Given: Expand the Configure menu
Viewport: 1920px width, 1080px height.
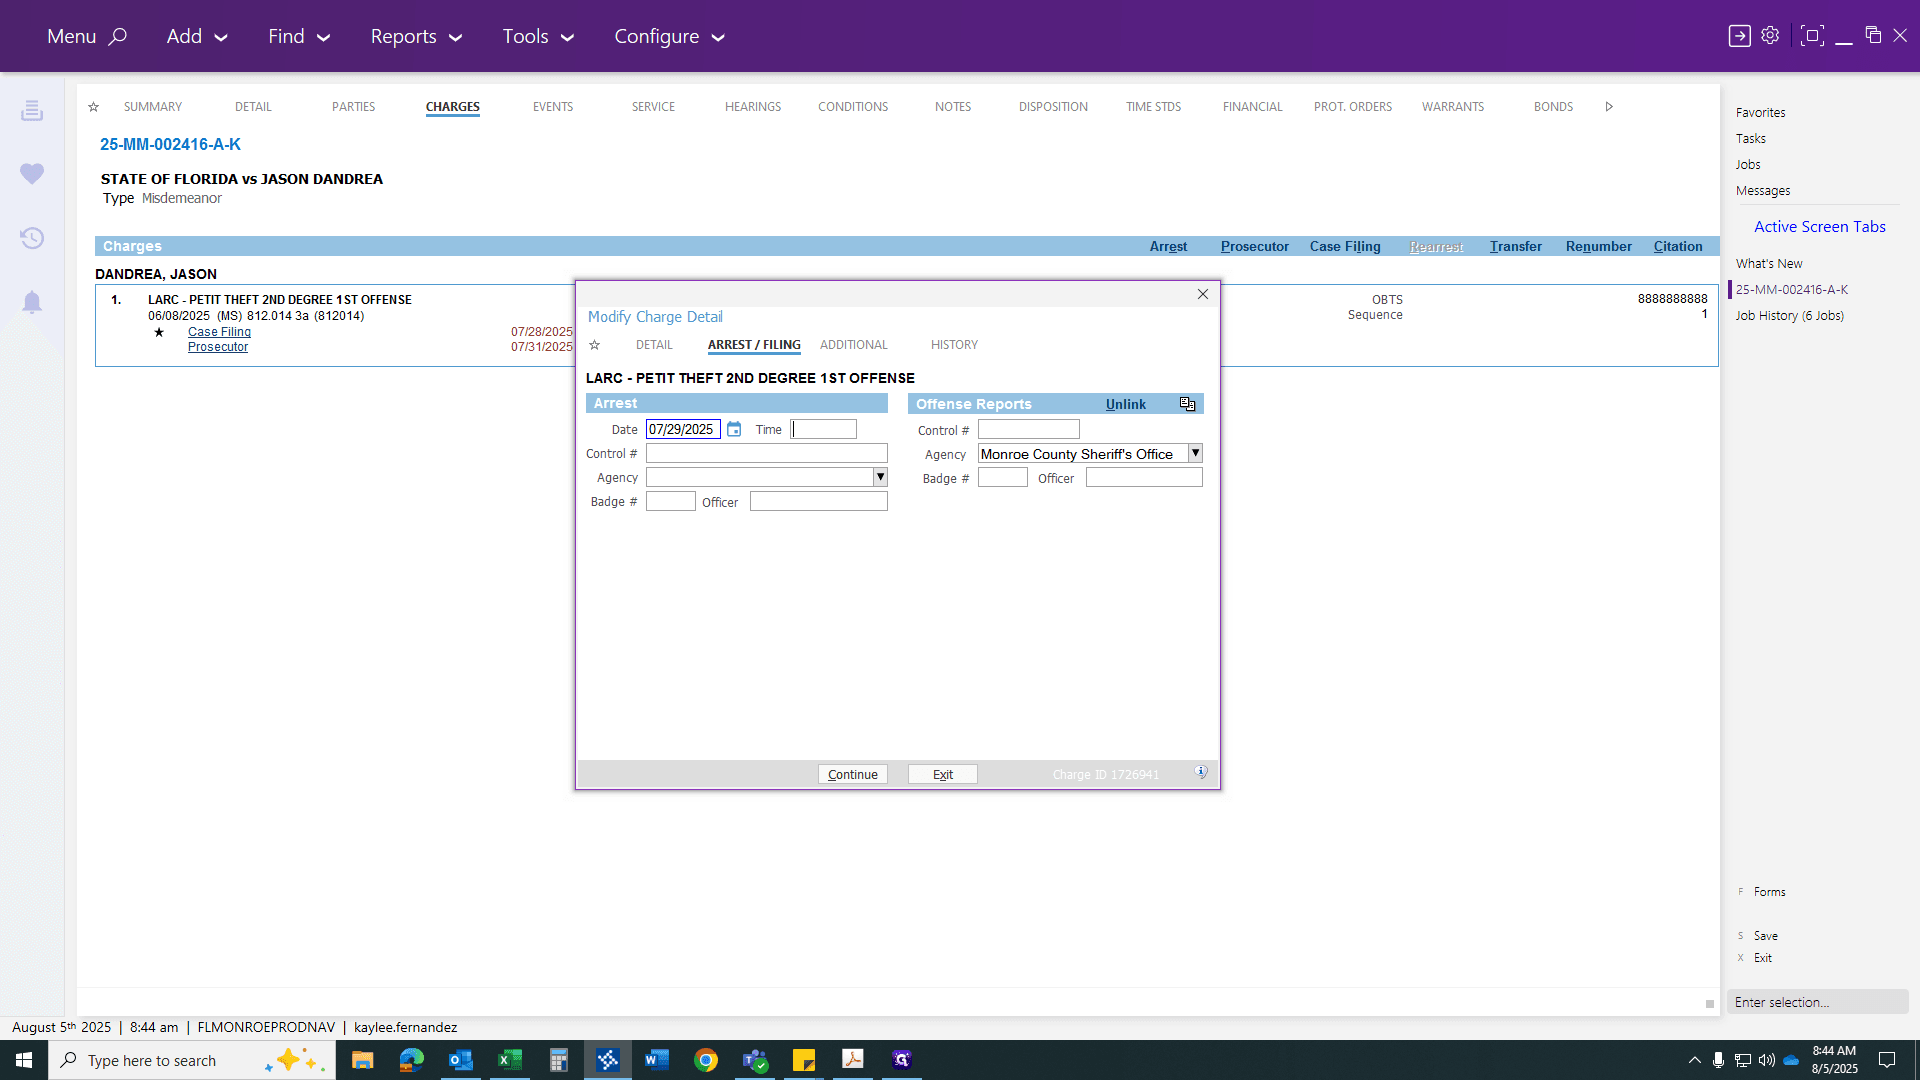Looking at the screenshot, I should pyautogui.click(x=669, y=36).
